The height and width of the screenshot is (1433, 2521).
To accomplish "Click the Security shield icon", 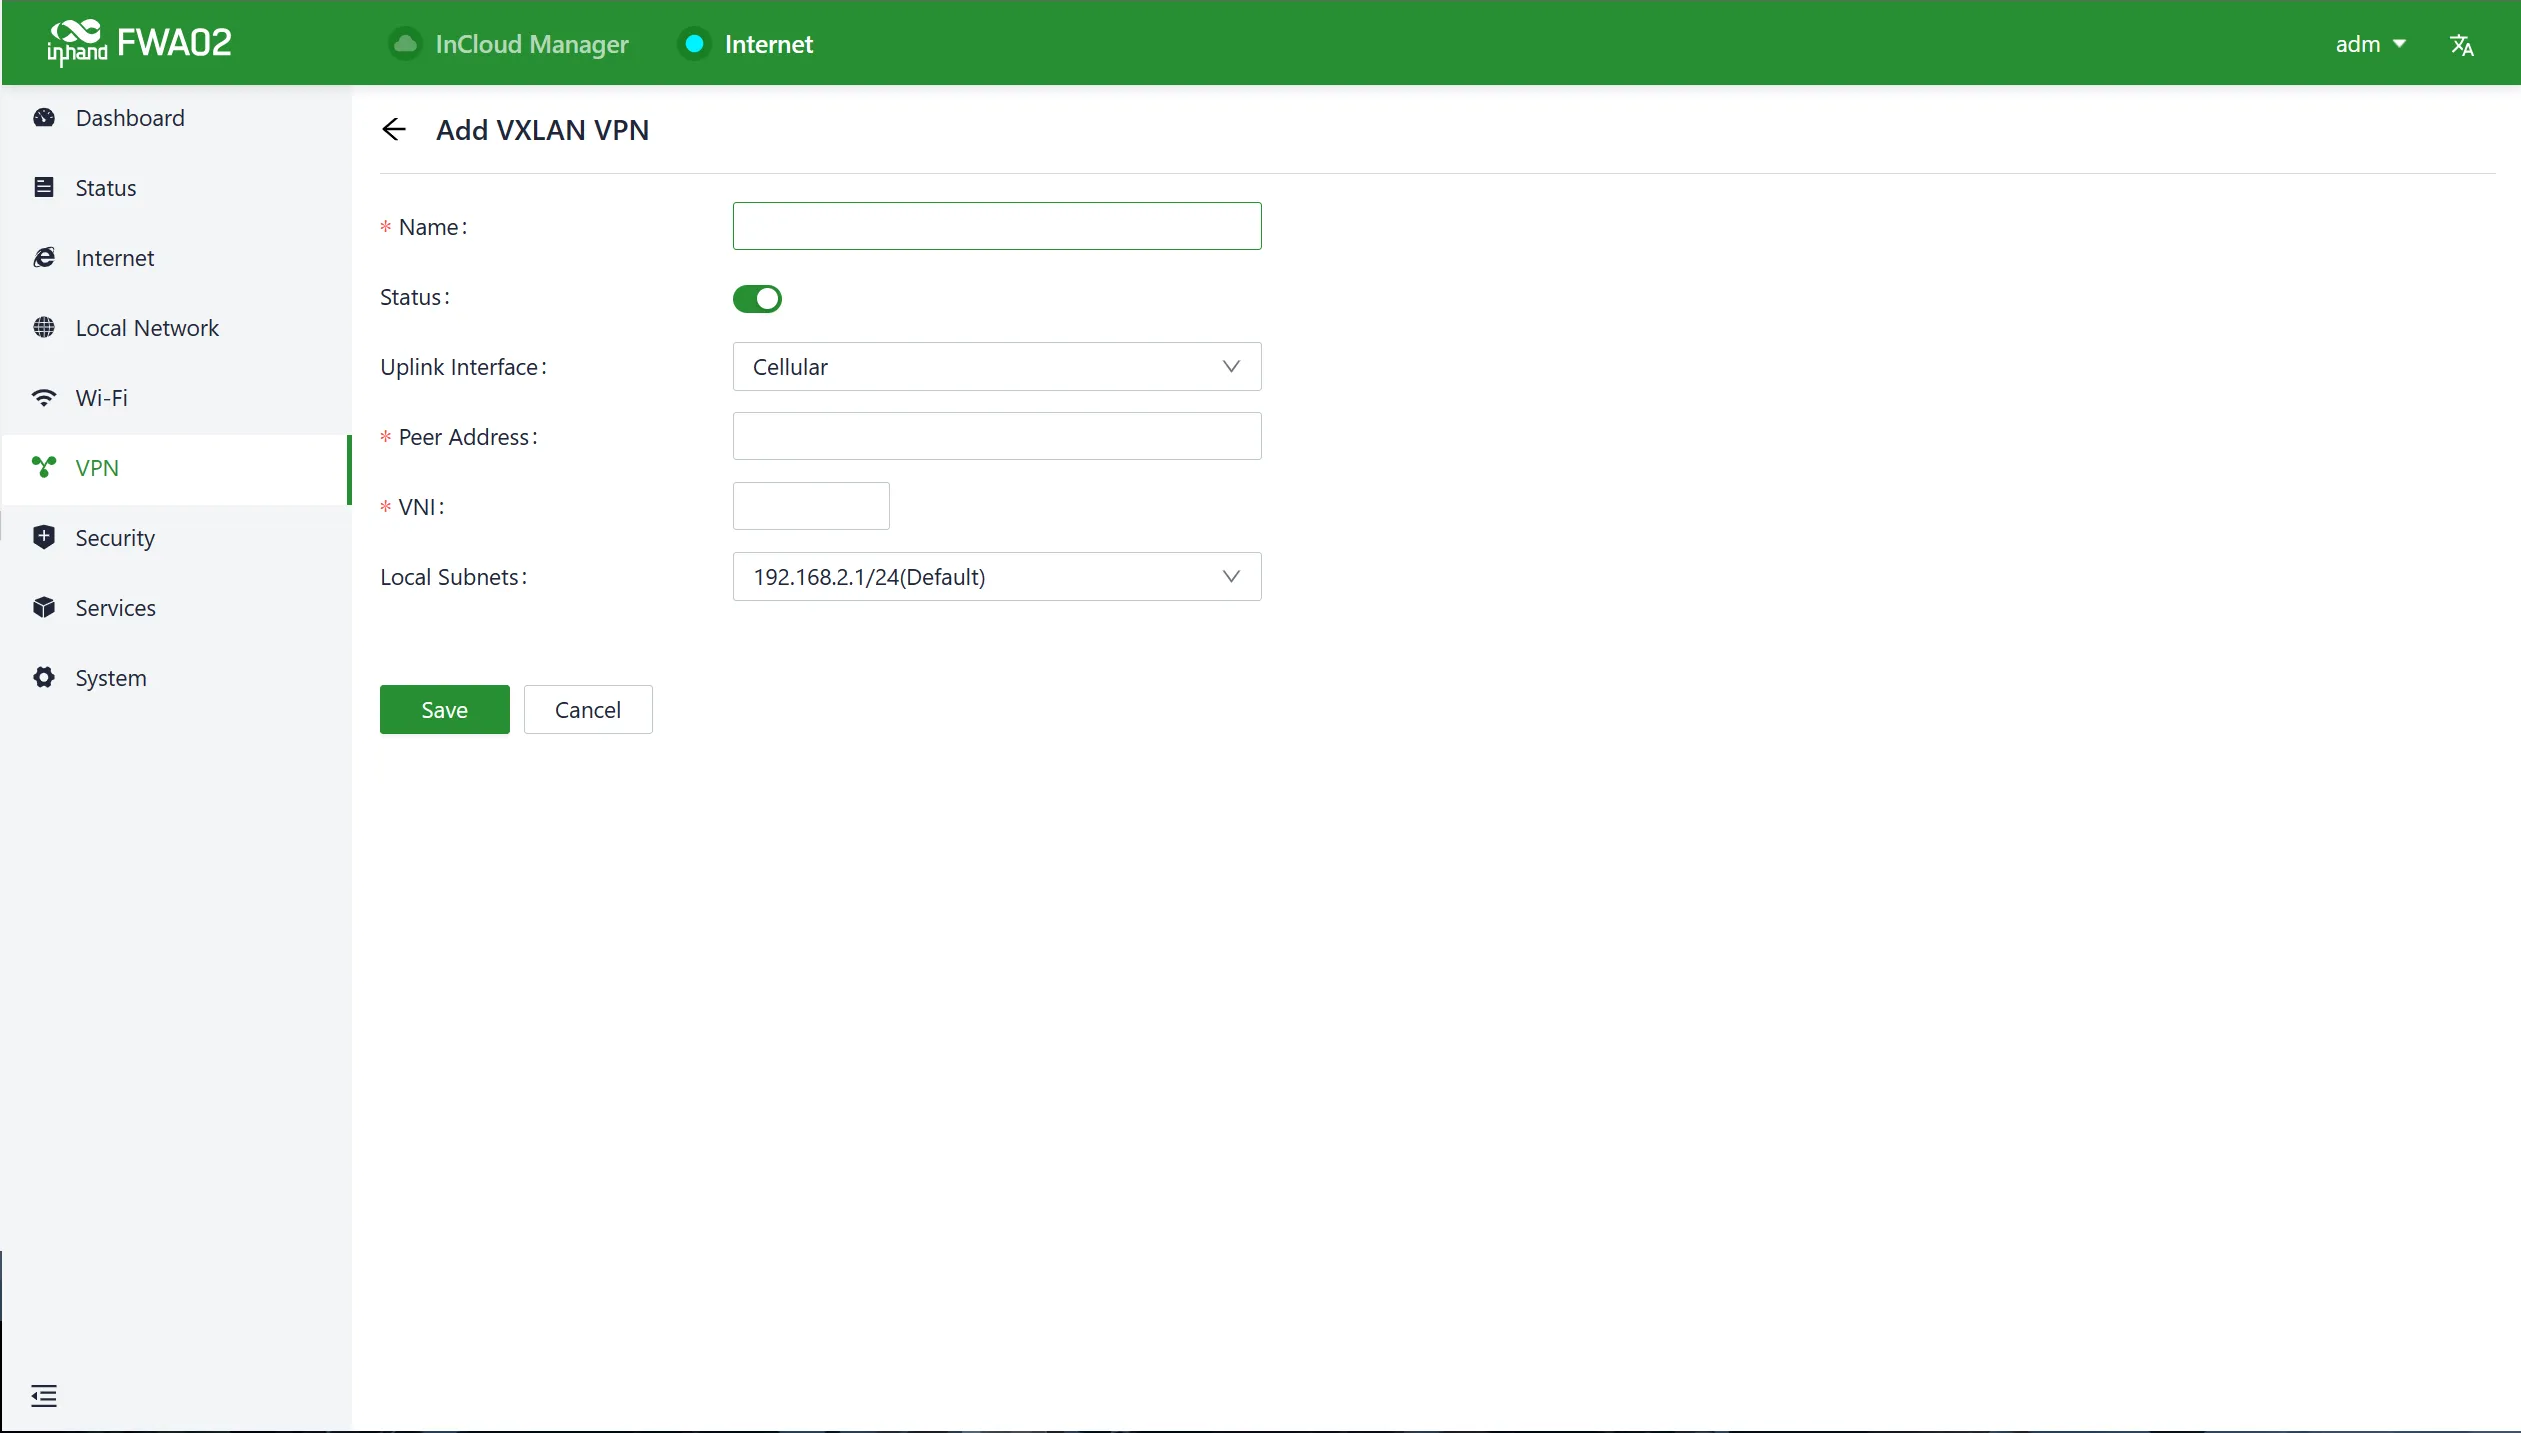I will [44, 537].
